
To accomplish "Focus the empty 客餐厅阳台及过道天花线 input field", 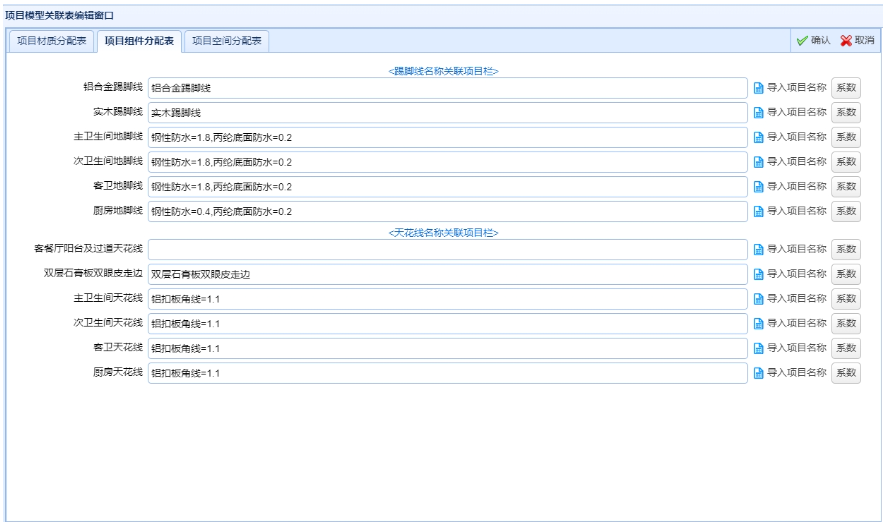I will coord(447,249).
